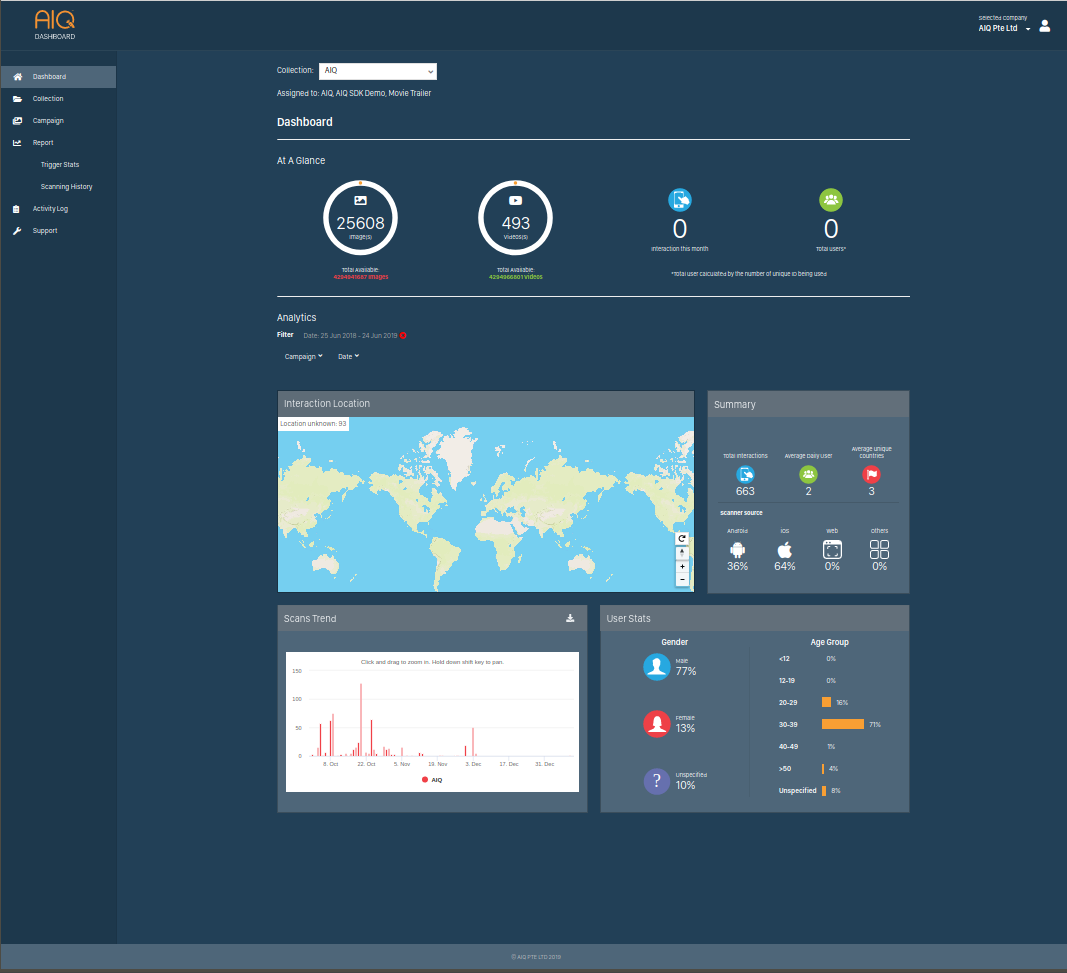Open the Dashboard sidebar icon
This screenshot has width=1067, height=973.
click(17, 76)
